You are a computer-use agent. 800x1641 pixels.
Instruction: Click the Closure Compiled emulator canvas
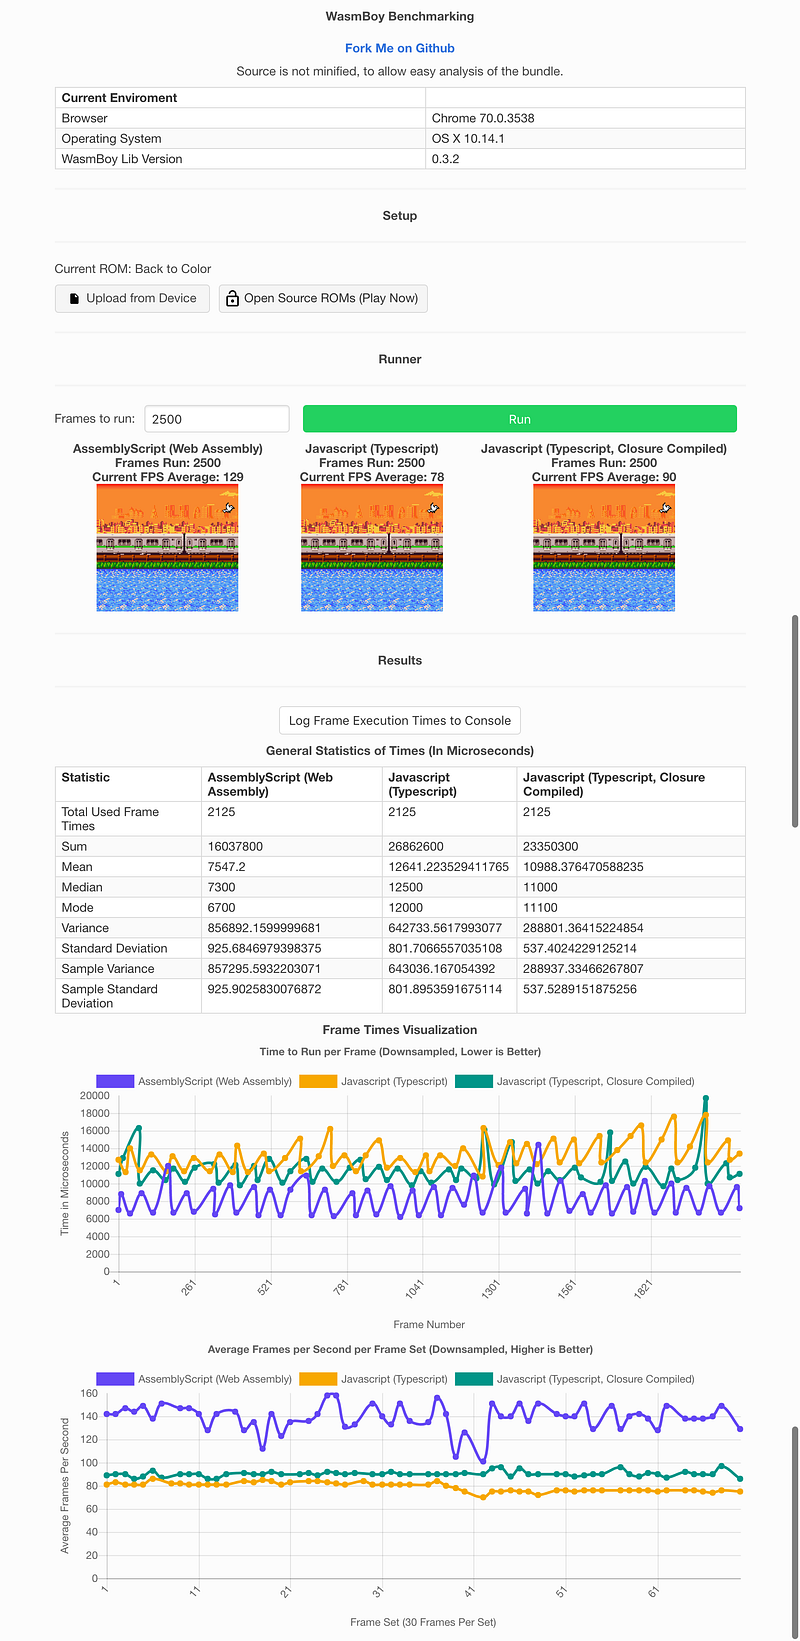pos(604,547)
